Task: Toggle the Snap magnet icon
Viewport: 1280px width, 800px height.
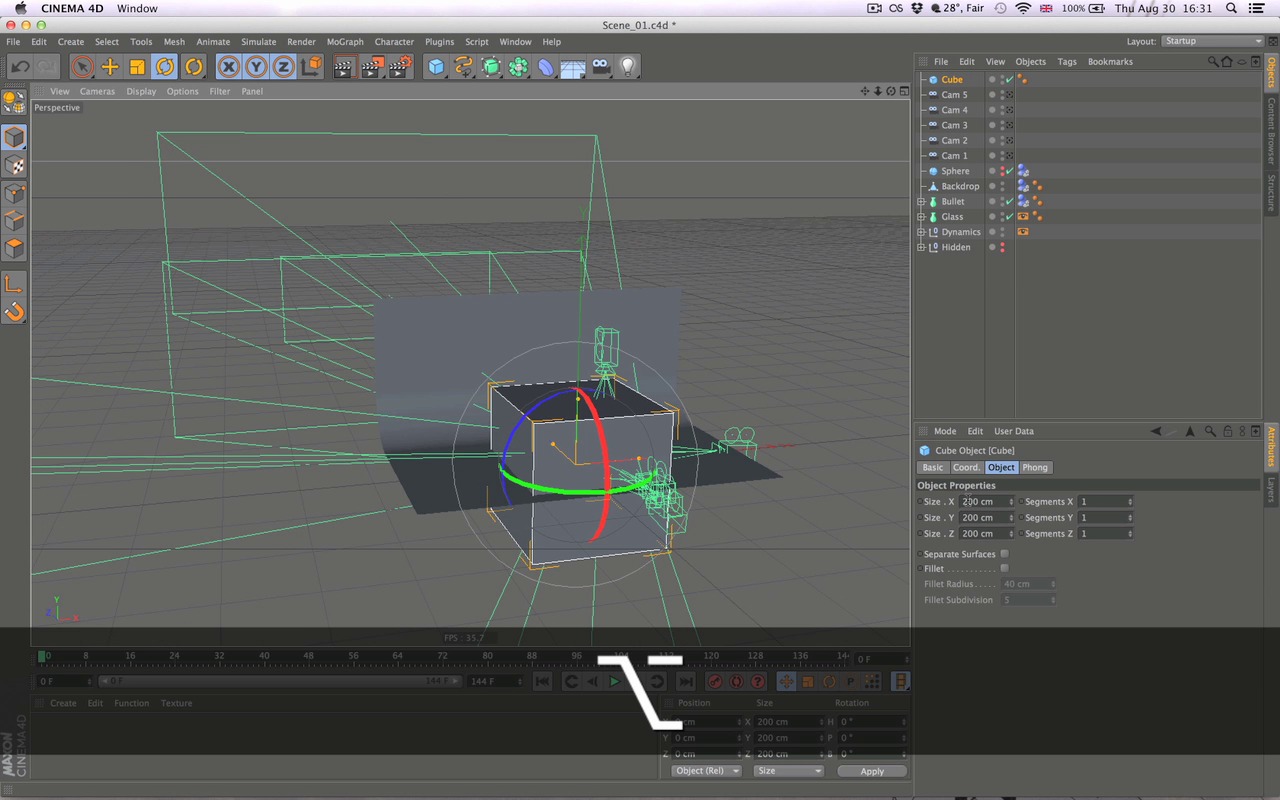Action: pos(14,312)
